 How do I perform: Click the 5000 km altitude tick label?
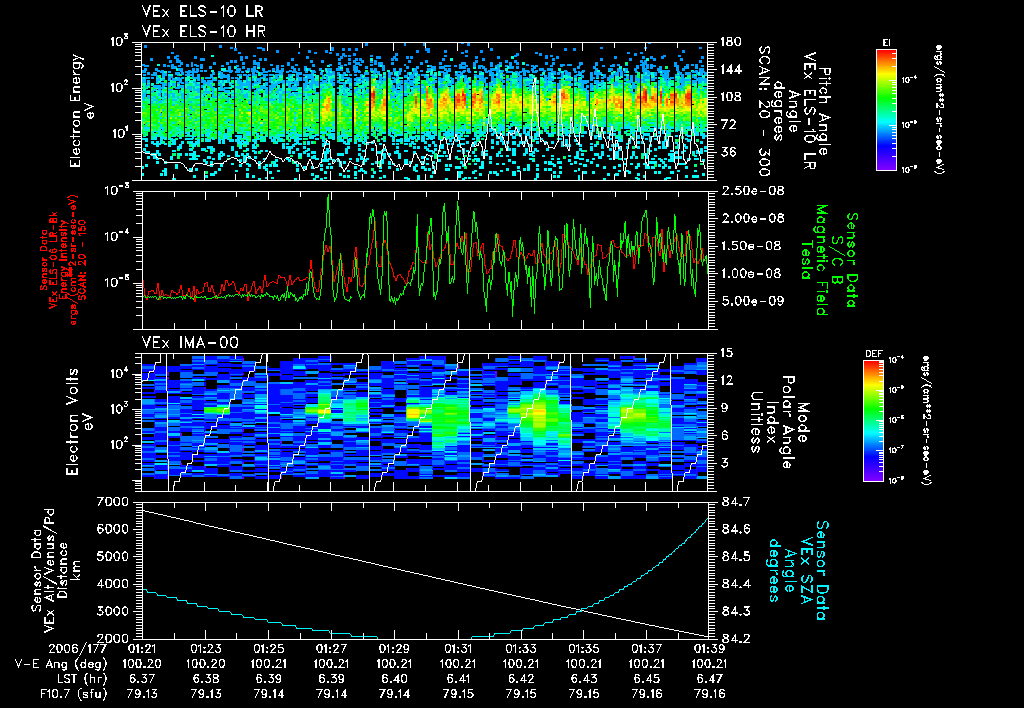113,556
